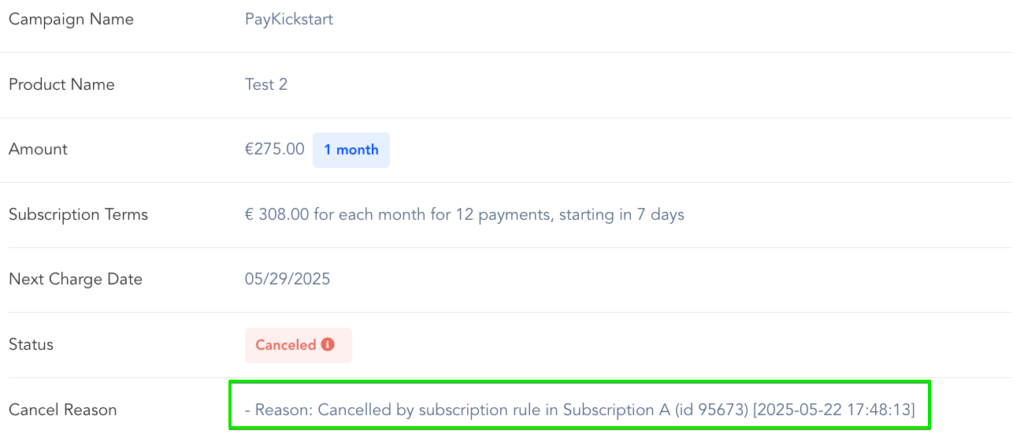Click the Canceled status badge
Screen dimensions: 1024x438
297,345
